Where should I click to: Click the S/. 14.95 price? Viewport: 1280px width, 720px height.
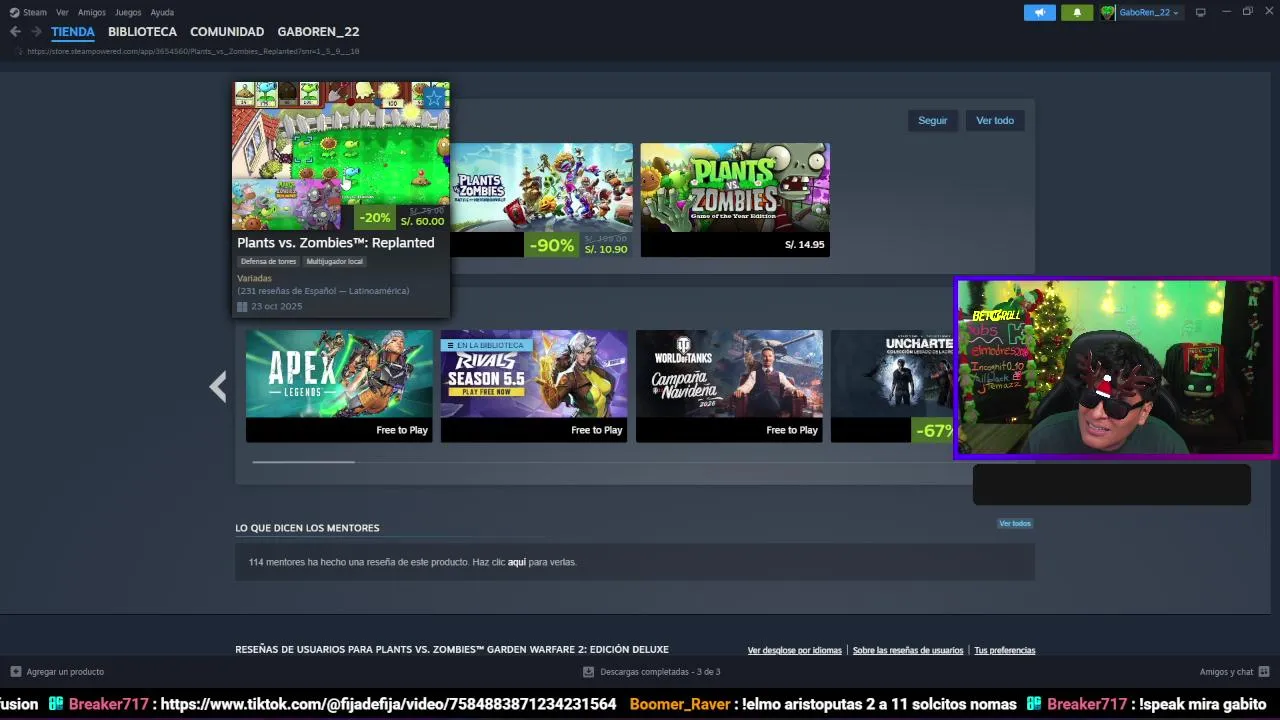coord(805,245)
